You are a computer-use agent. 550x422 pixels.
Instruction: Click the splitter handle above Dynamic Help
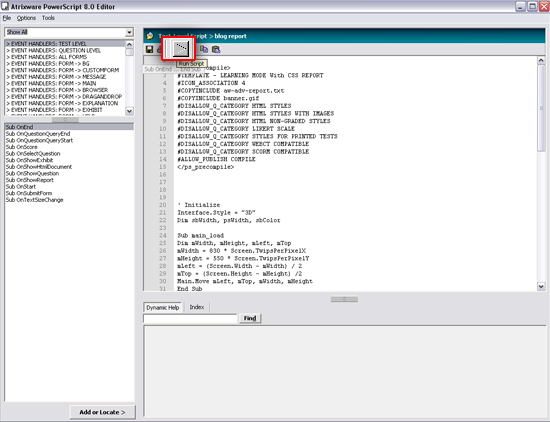[x=344, y=299]
